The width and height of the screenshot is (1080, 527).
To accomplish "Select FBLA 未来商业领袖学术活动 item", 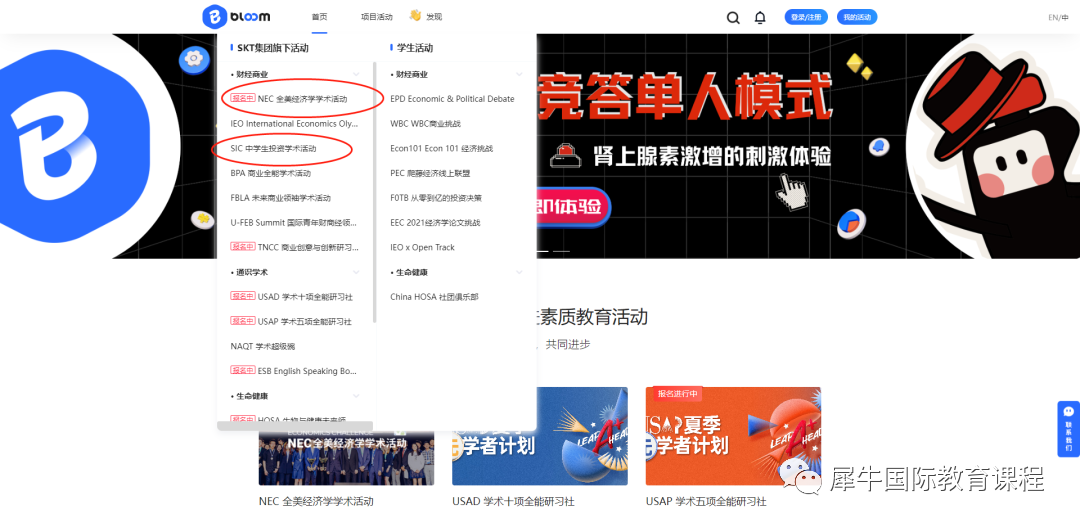I will (281, 198).
